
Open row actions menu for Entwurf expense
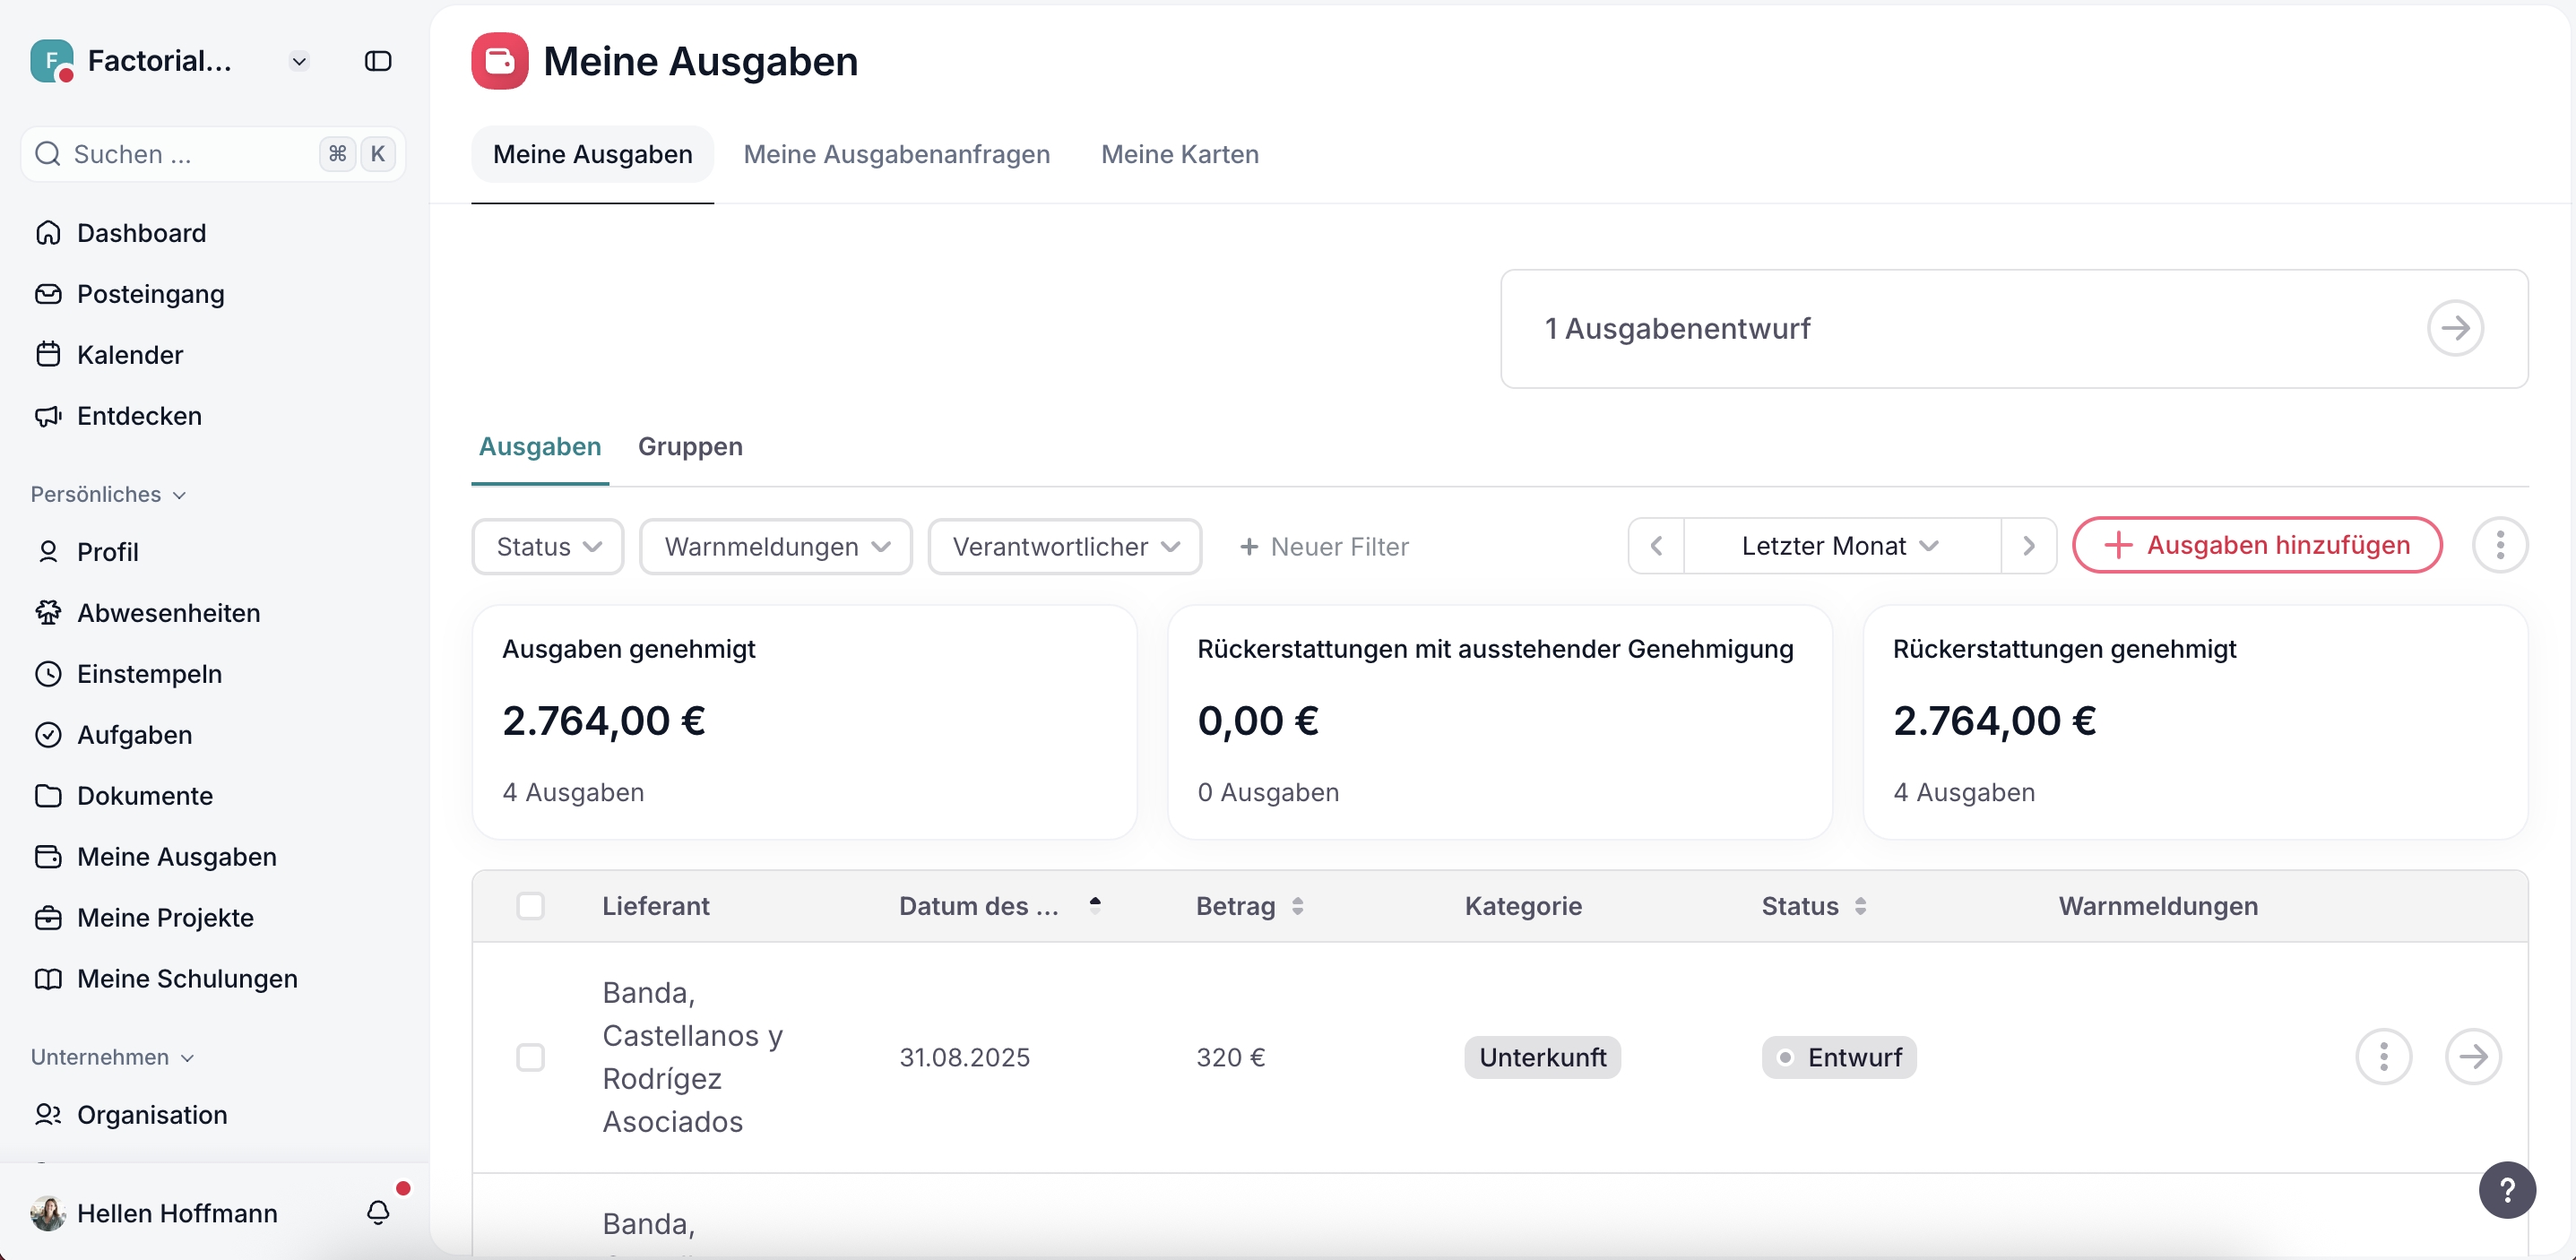pyautogui.click(x=2383, y=1057)
